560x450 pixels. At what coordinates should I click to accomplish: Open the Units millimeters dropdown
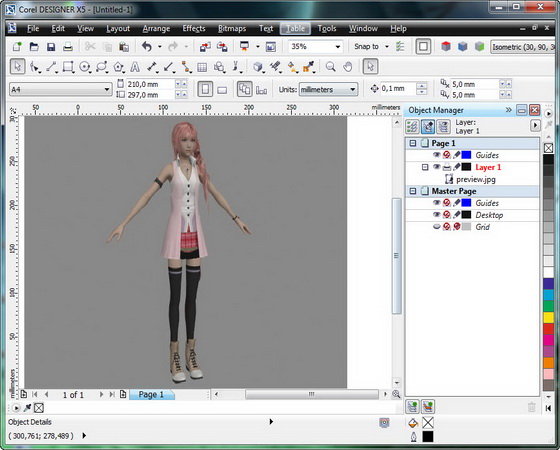tap(352, 89)
